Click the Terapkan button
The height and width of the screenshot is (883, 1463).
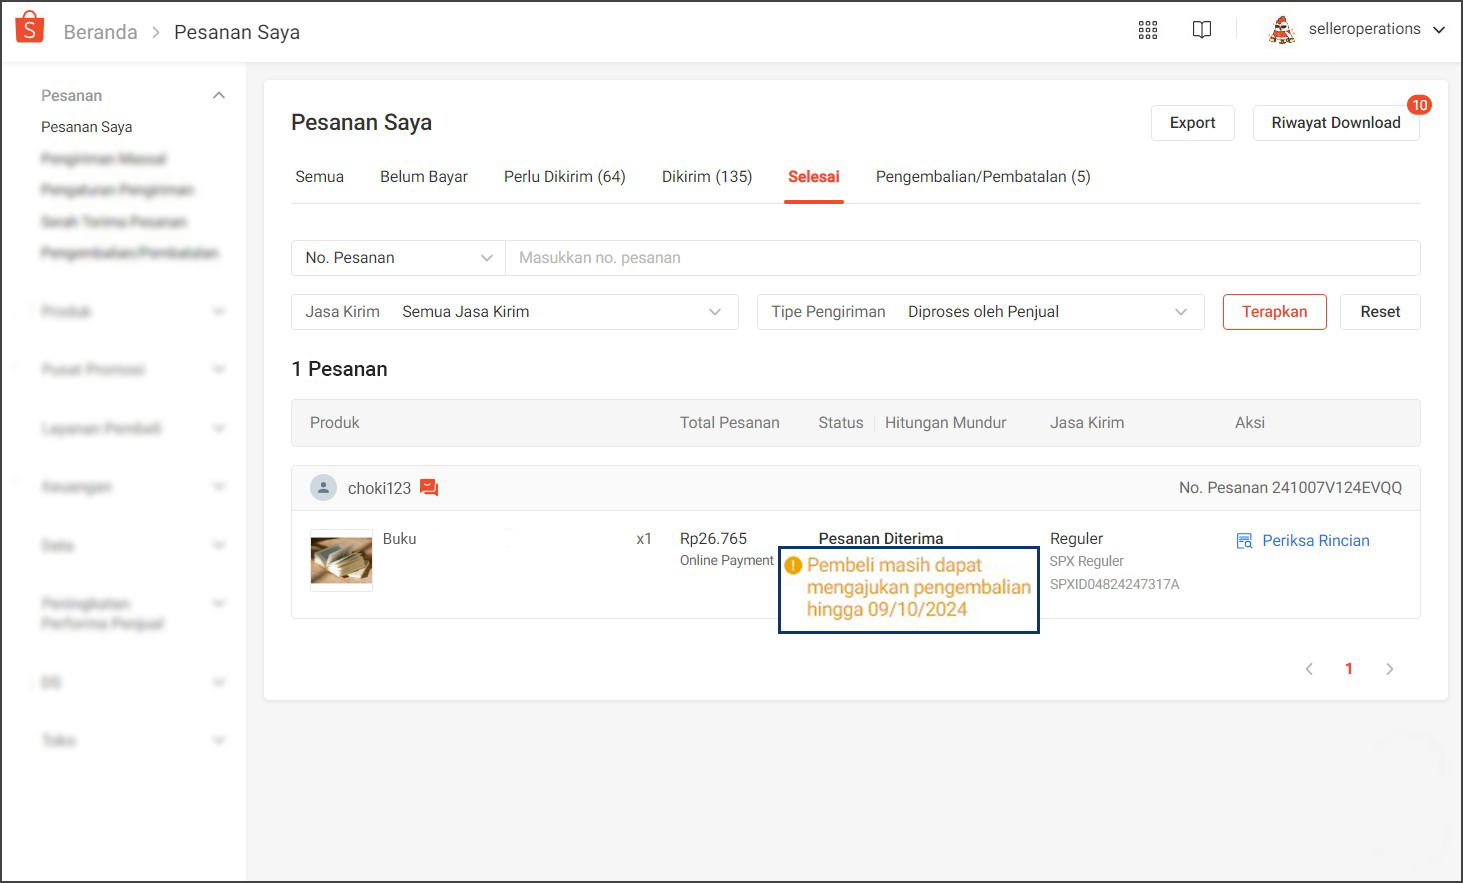pyautogui.click(x=1274, y=312)
